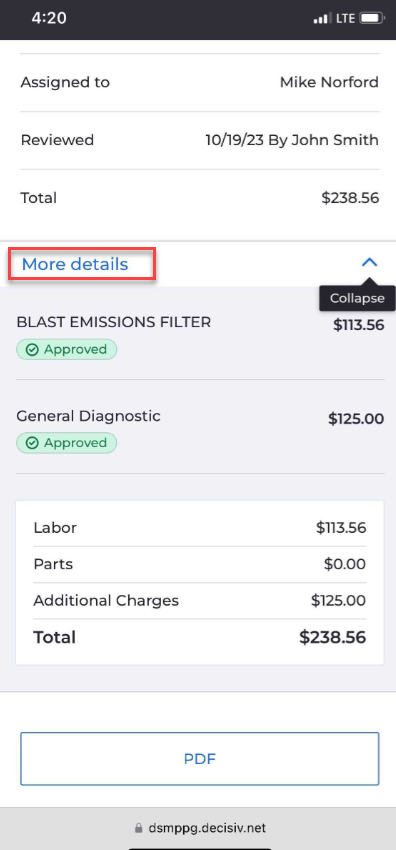The height and width of the screenshot is (850, 396).
Task: Click the Additional Charges row
Action: (x=199, y=601)
